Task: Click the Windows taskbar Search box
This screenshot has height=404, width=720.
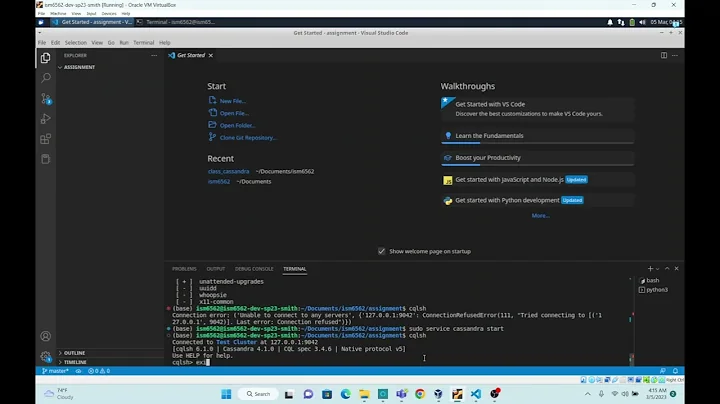Action: (x=259, y=394)
